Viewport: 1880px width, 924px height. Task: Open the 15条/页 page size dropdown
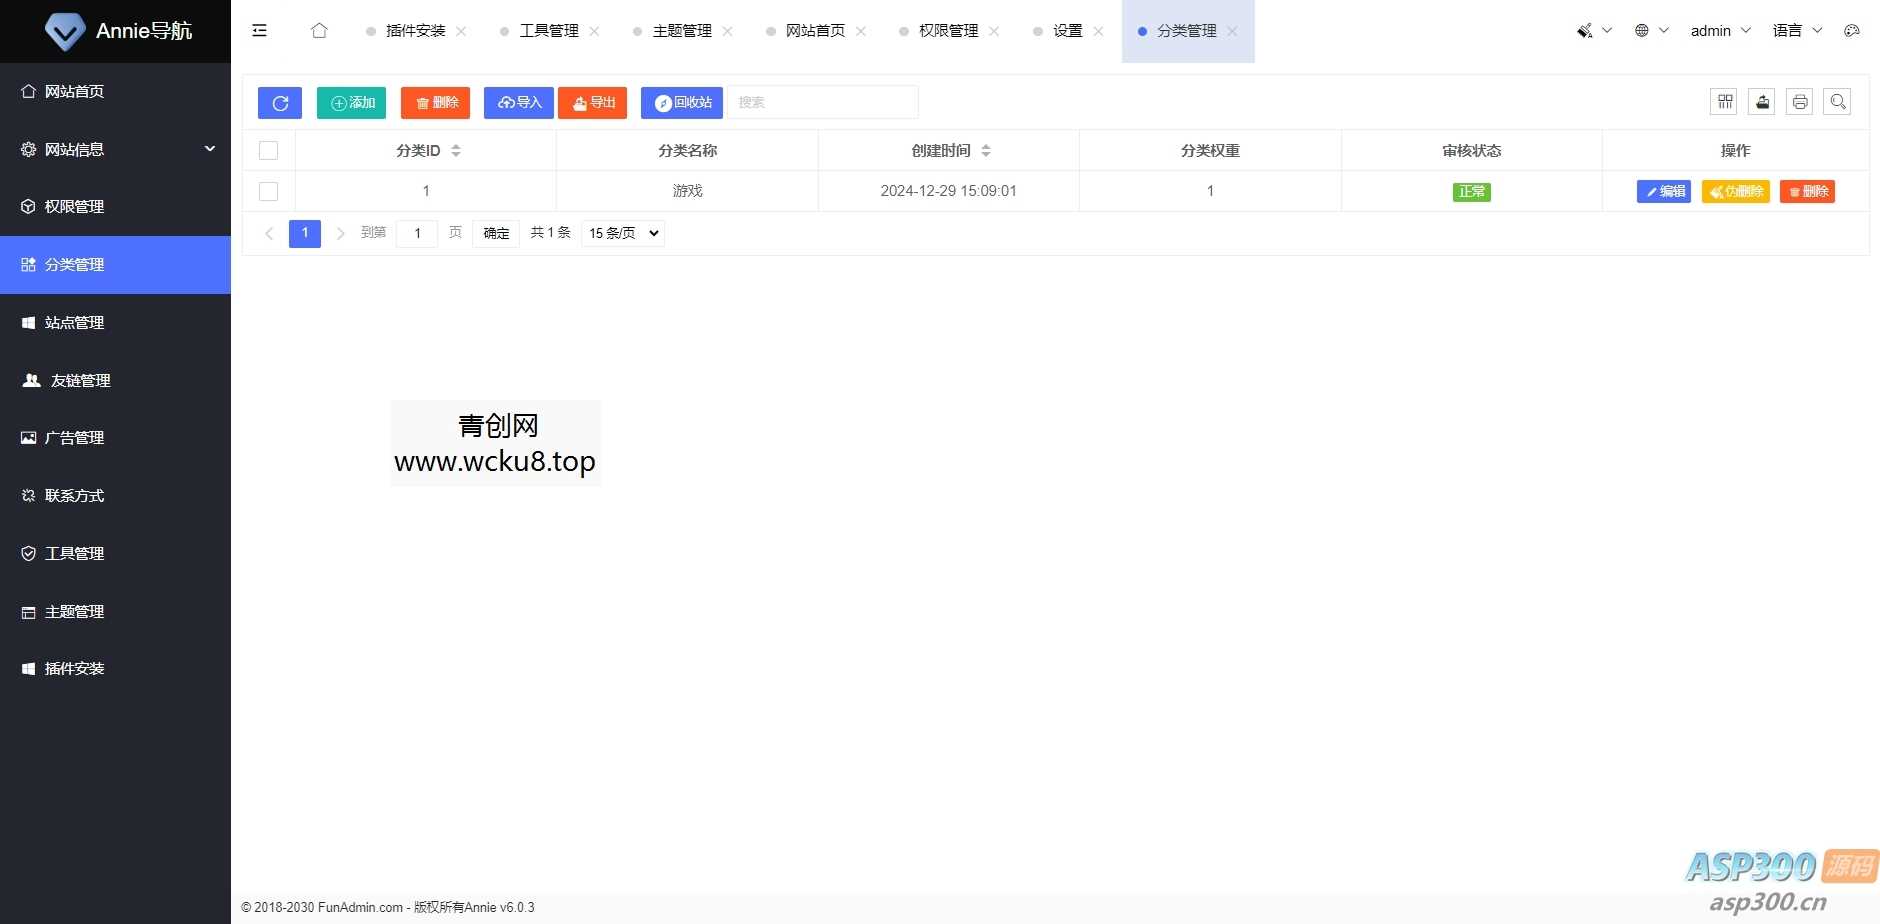click(x=621, y=233)
